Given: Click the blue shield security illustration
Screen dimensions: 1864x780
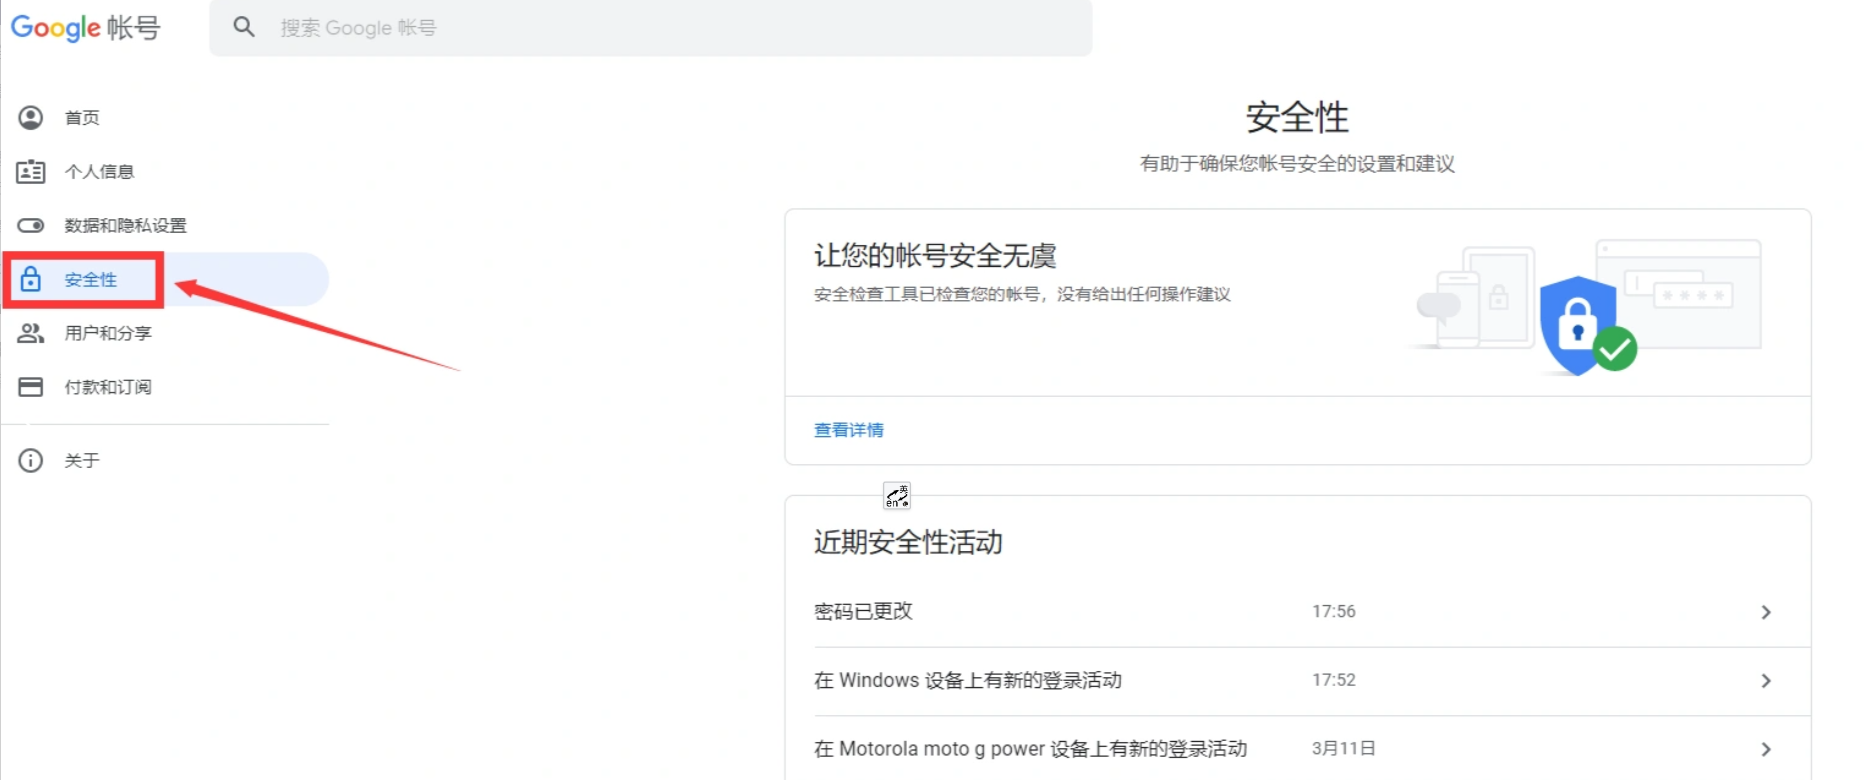Looking at the screenshot, I should click(1578, 325).
